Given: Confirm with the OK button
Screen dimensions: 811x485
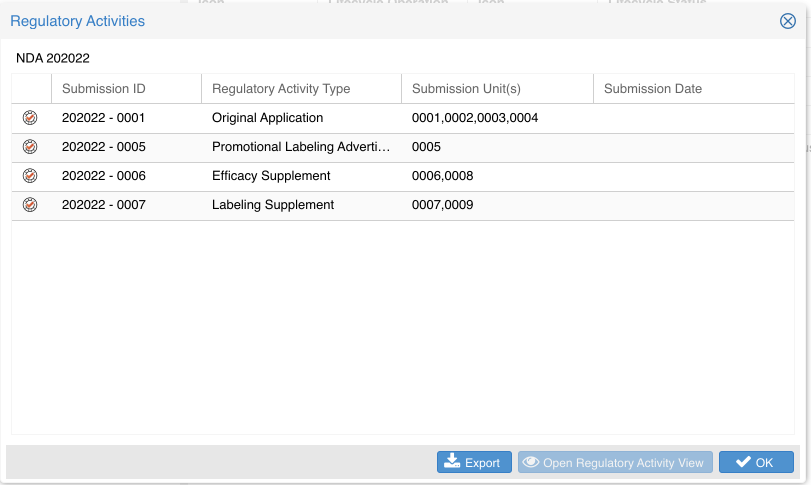Looking at the screenshot, I should [755, 462].
